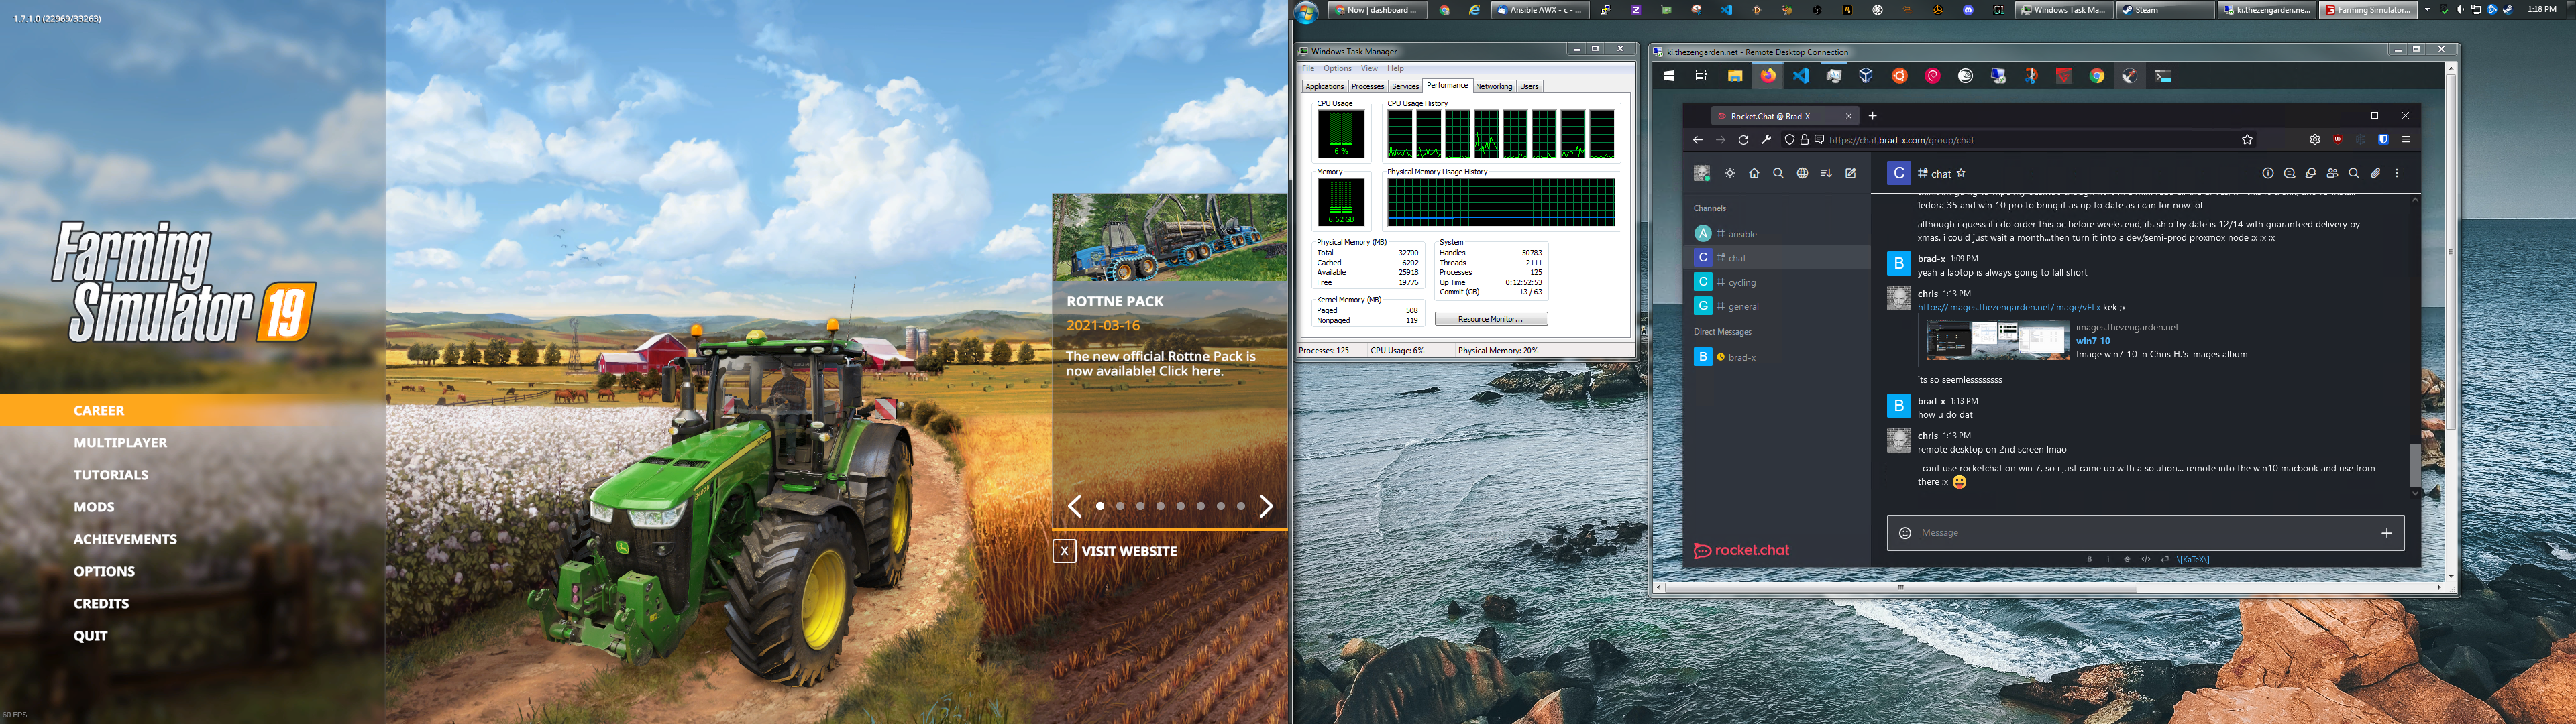The width and height of the screenshot is (2576, 724).
Task: Open Rocket.Chat sidebar sort dropdown
Action: pyautogui.click(x=1826, y=173)
